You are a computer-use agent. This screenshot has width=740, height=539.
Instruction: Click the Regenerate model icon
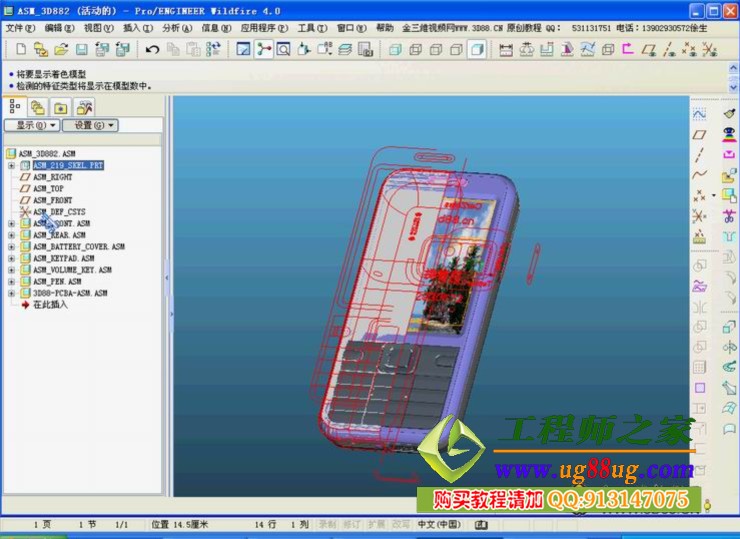pos(213,49)
